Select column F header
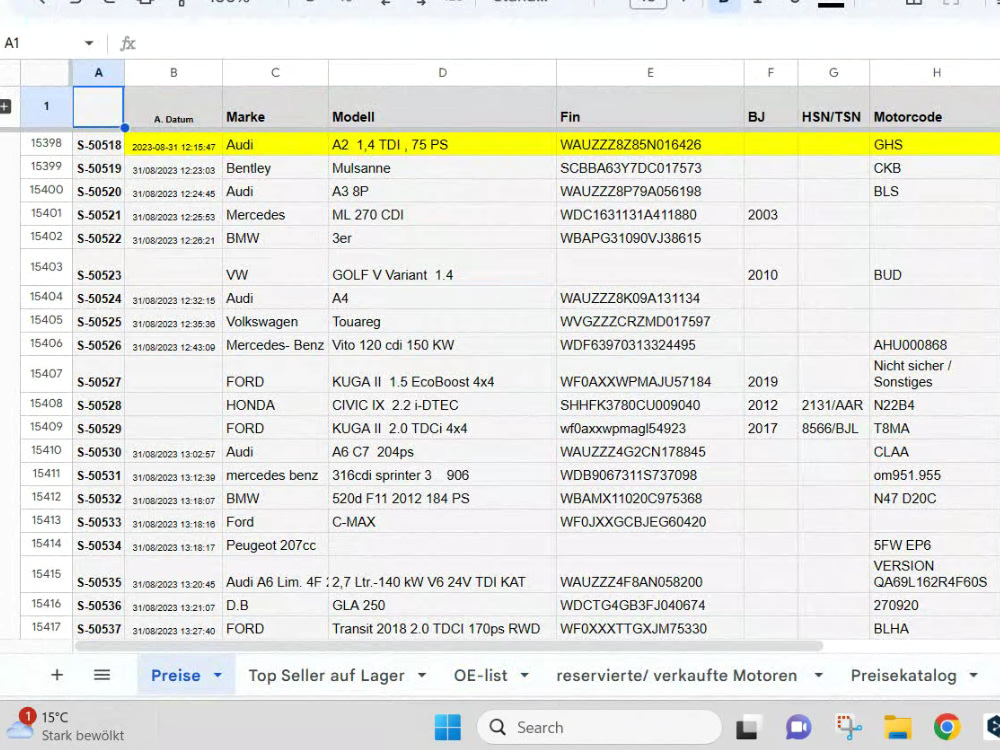 click(771, 73)
